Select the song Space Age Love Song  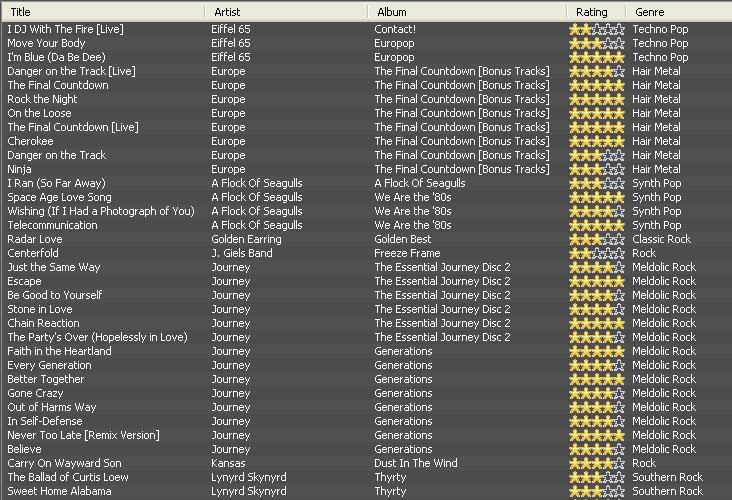pos(59,197)
